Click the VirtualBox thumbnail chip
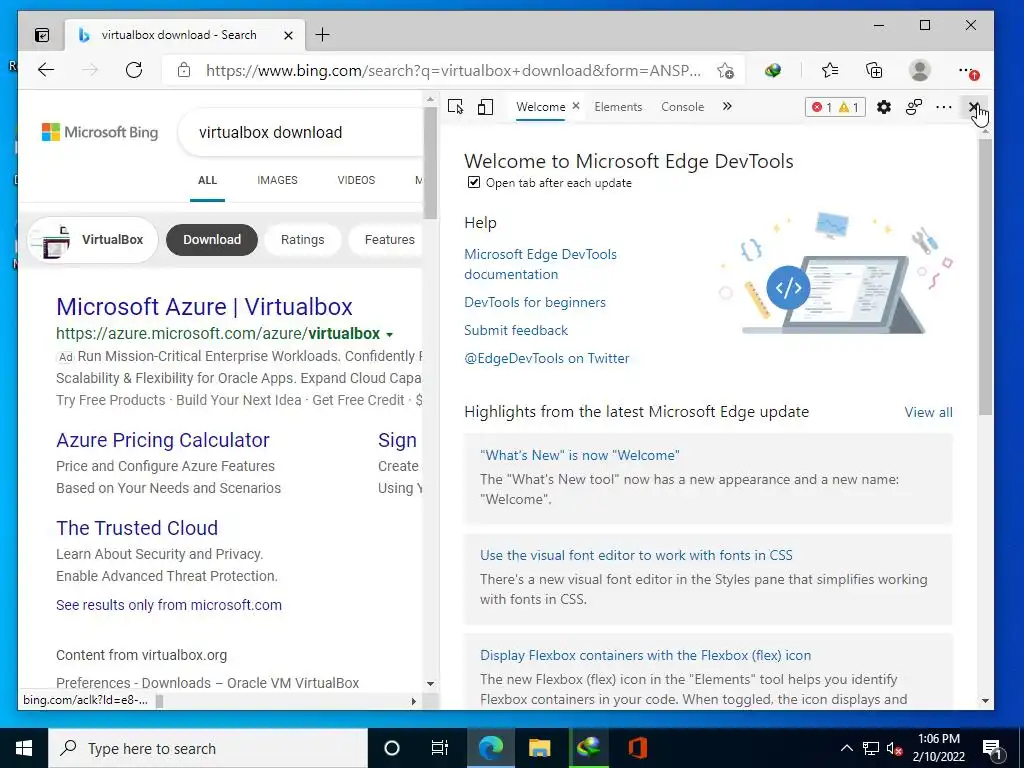The image size is (1024, 768). point(93,240)
